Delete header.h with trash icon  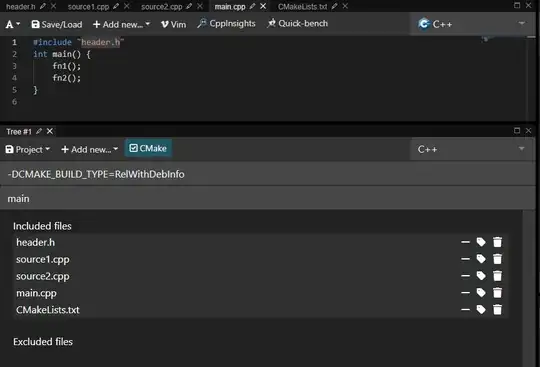(497, 242)
